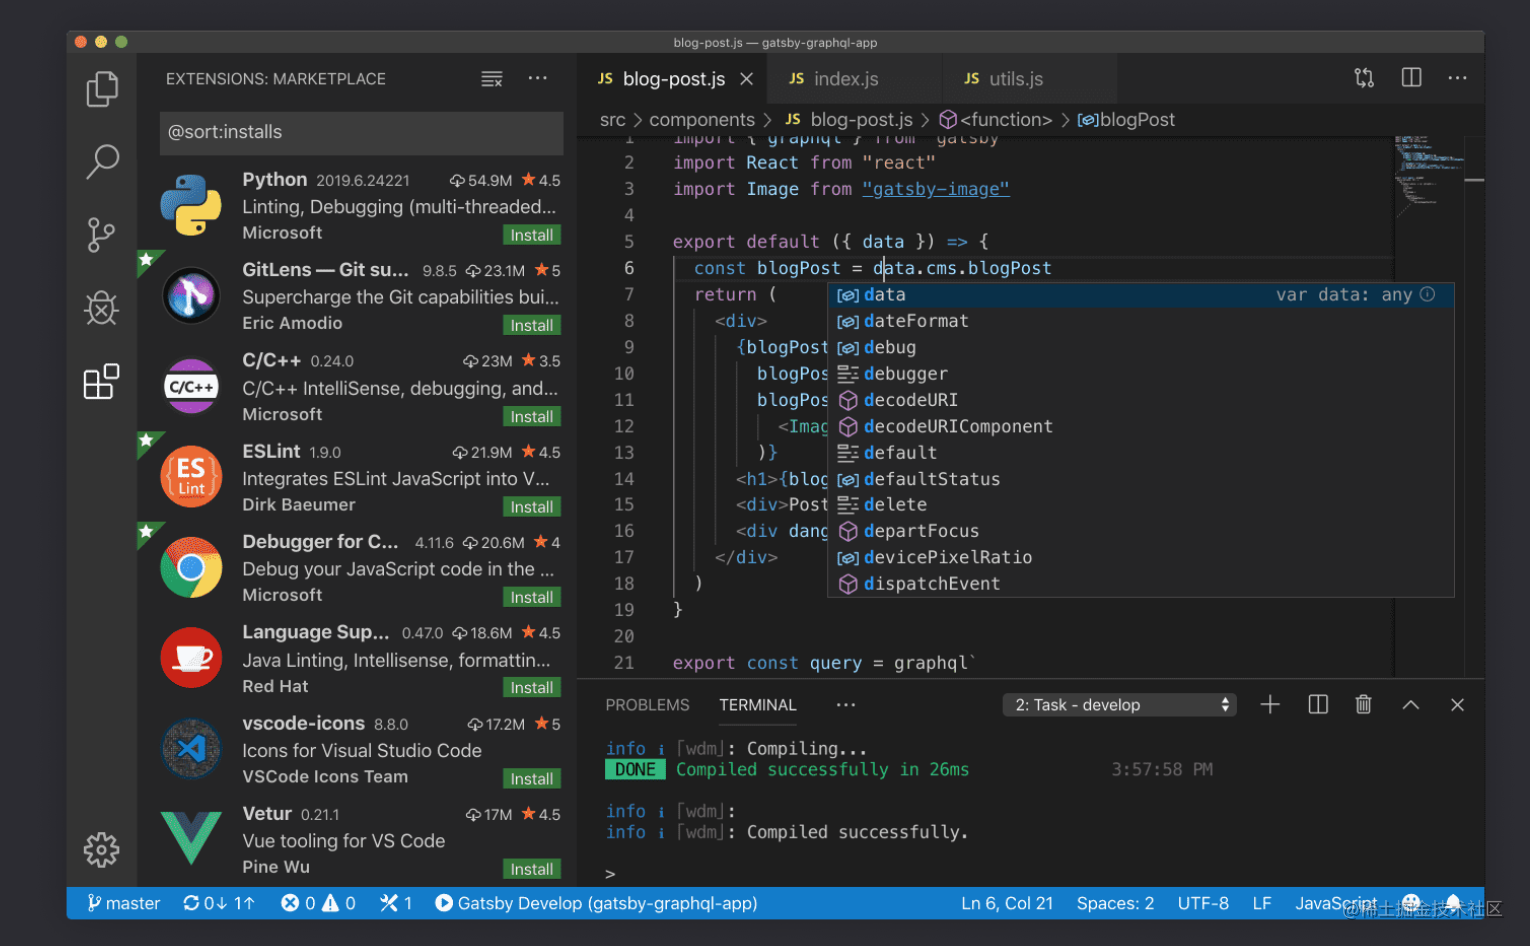The width and height of the screenshot is (1530, 946).
Task: Open the Explorer view in the activity bar
Action: [101, 88]
